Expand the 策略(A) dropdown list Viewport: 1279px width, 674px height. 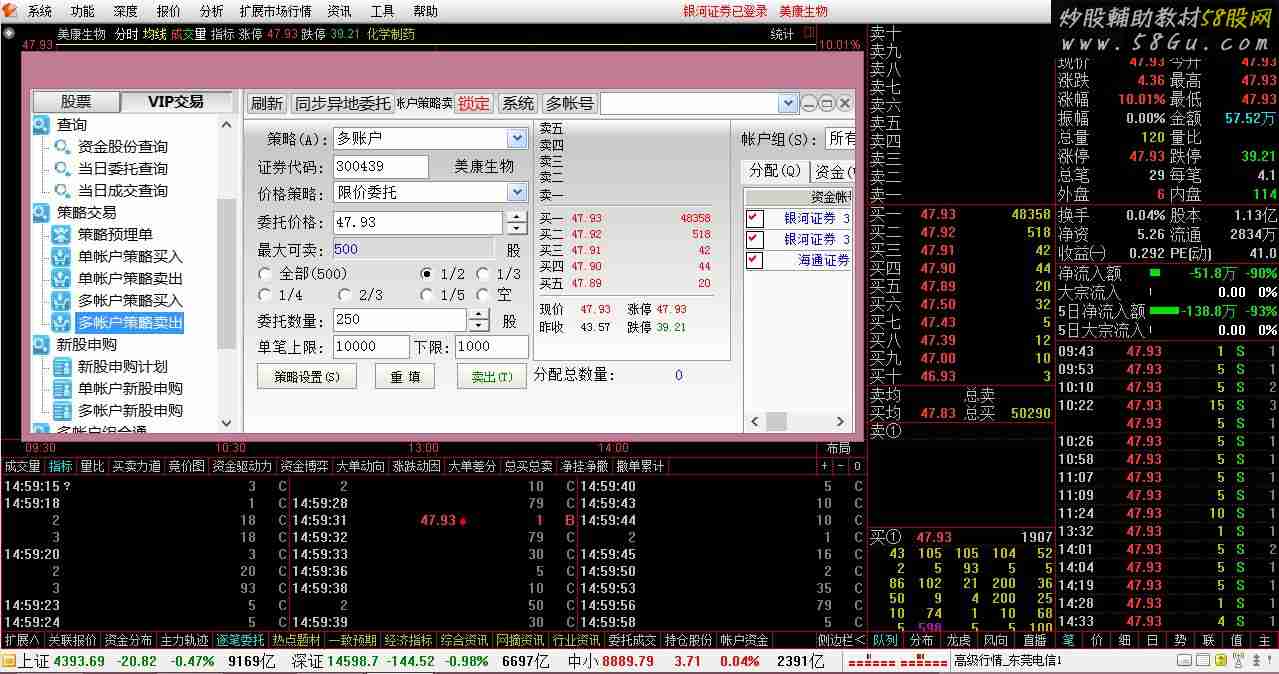point(516,139)
